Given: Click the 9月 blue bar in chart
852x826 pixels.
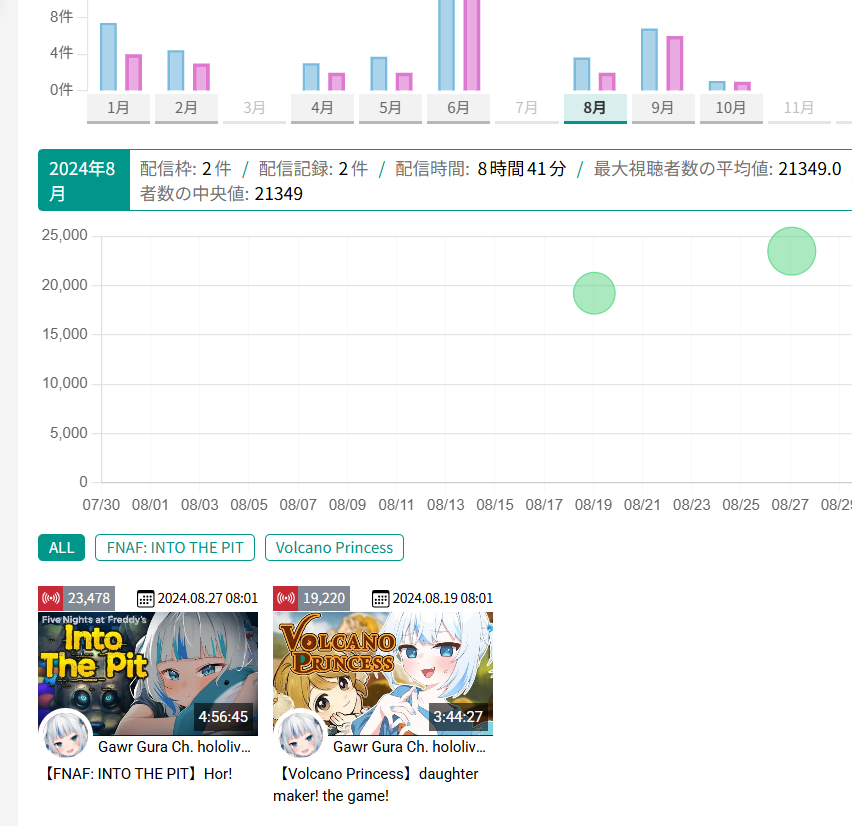Looking at the screenshot, I should (649, 60).
